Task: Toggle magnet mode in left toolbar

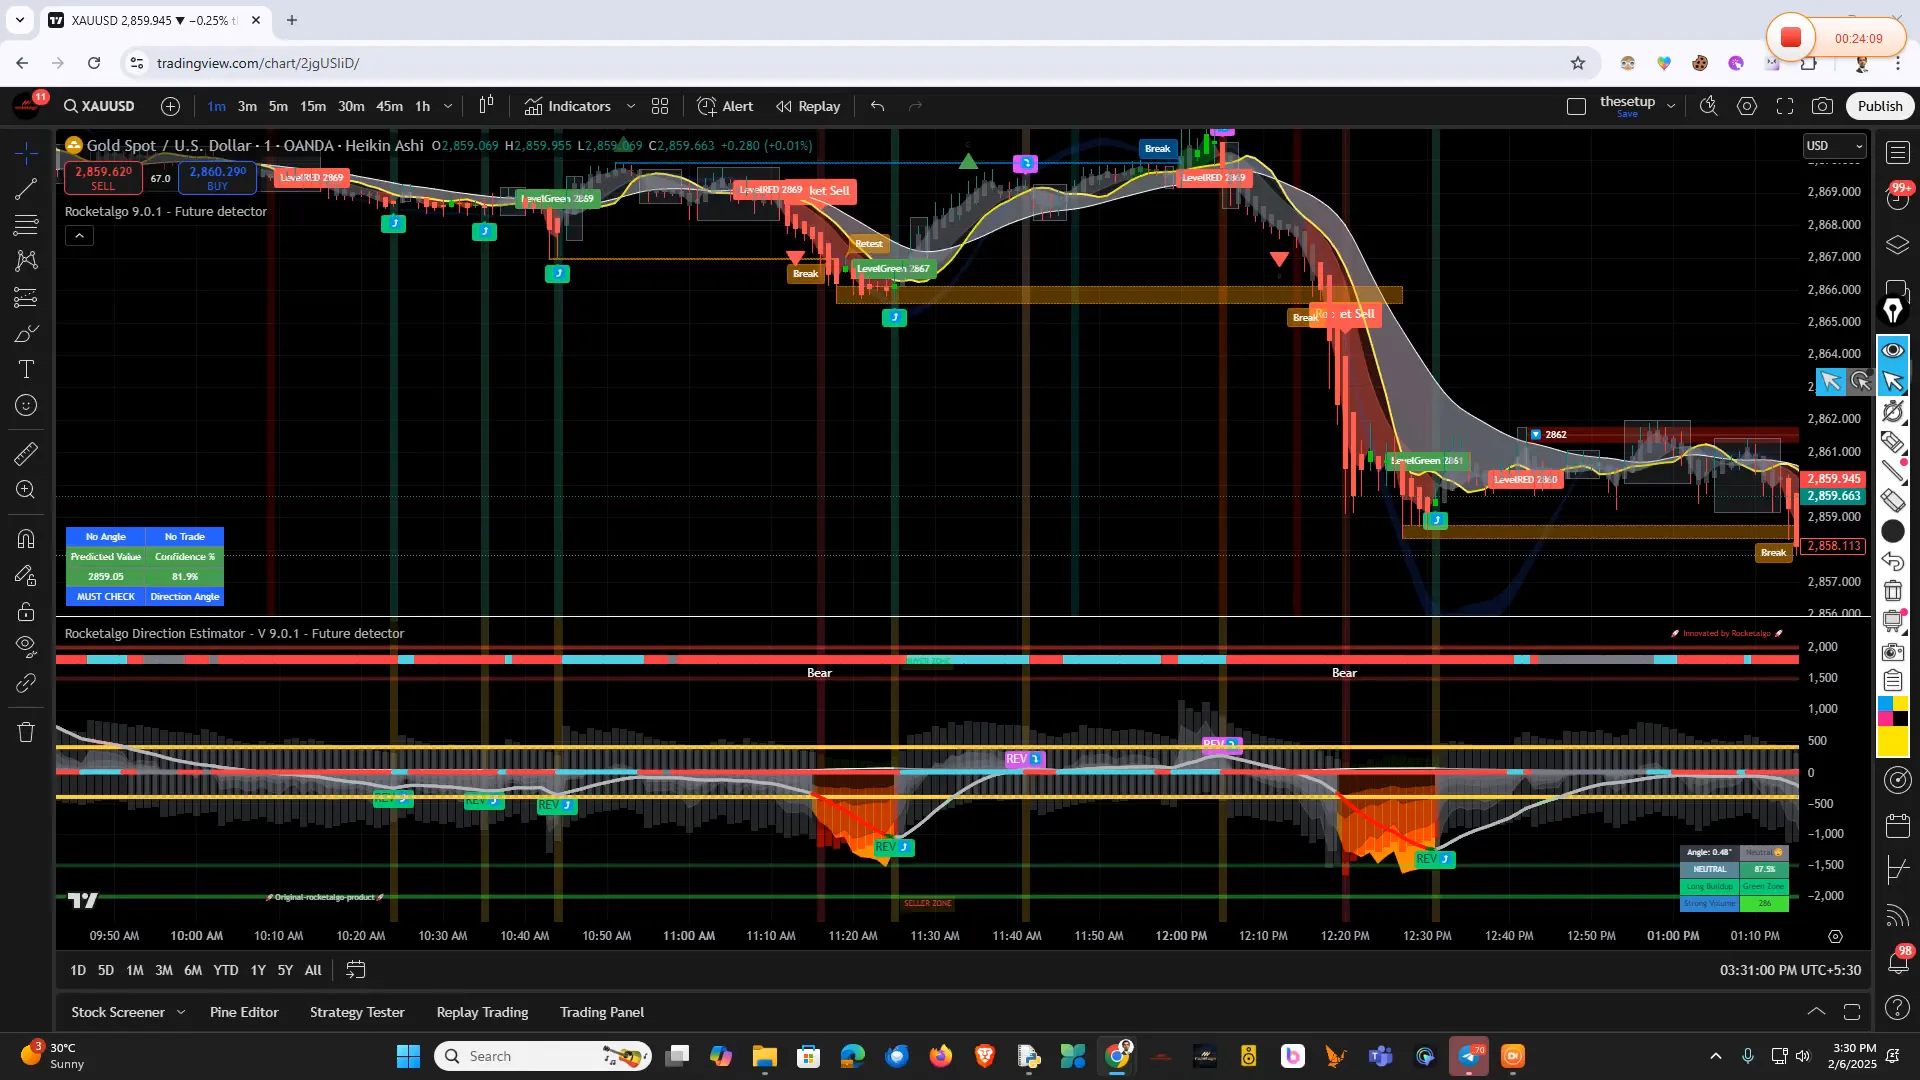Action: 26,539
